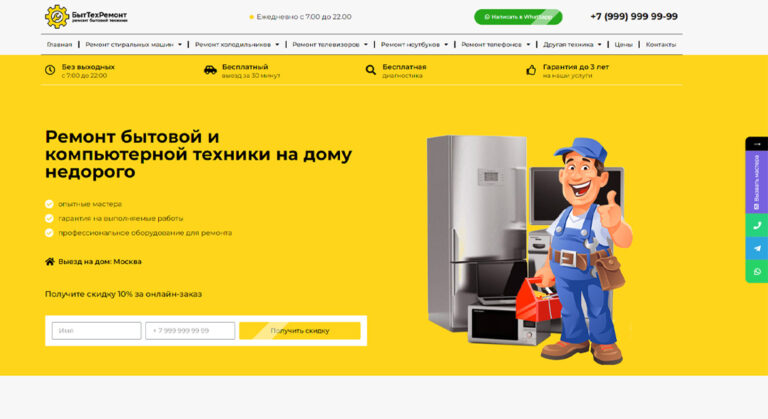Select the Главная menu item
The image size is (768, 419).
59,45
